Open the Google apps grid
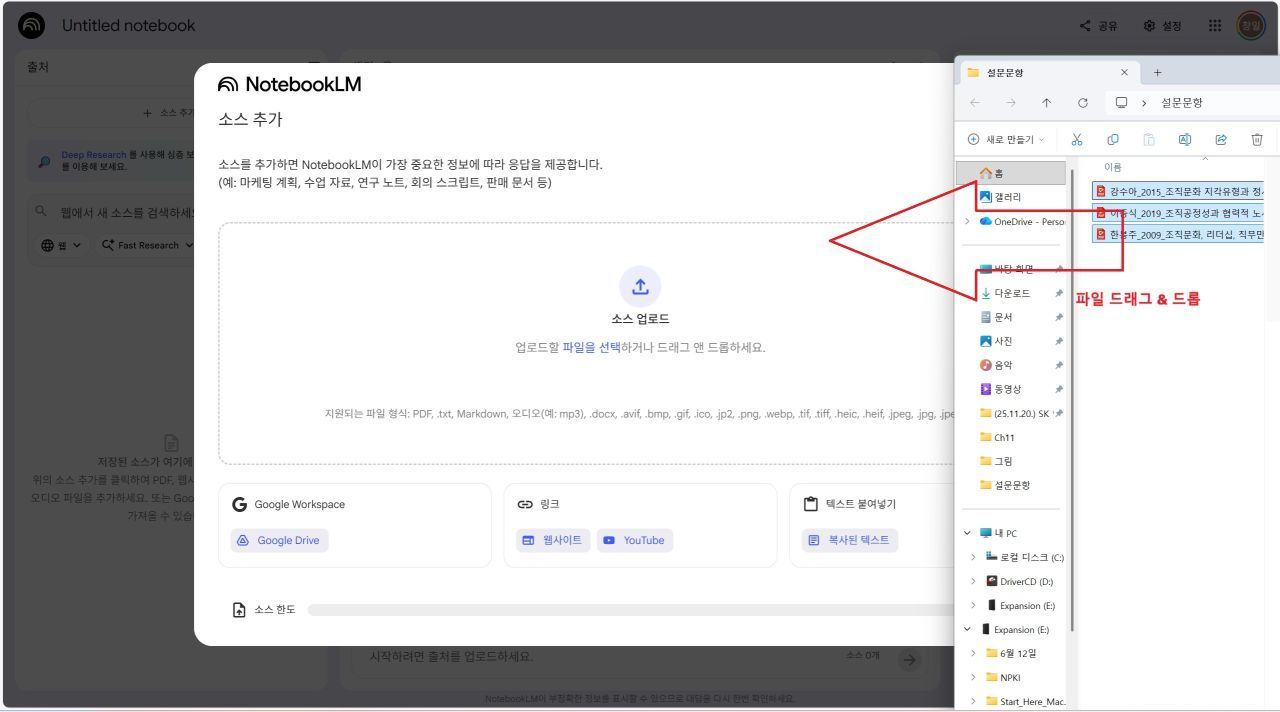The height and width of the screenshot is (712, 1280). [x=1215, y=25]
